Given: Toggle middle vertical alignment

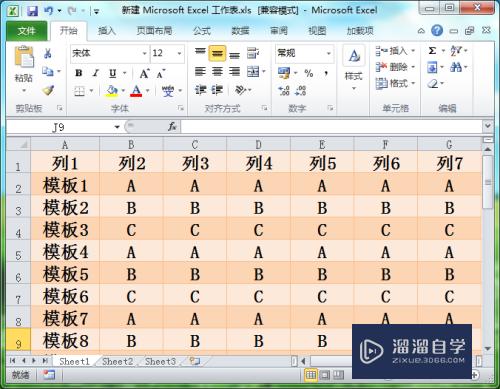Looking at the screenshot, I should [217, 53].
